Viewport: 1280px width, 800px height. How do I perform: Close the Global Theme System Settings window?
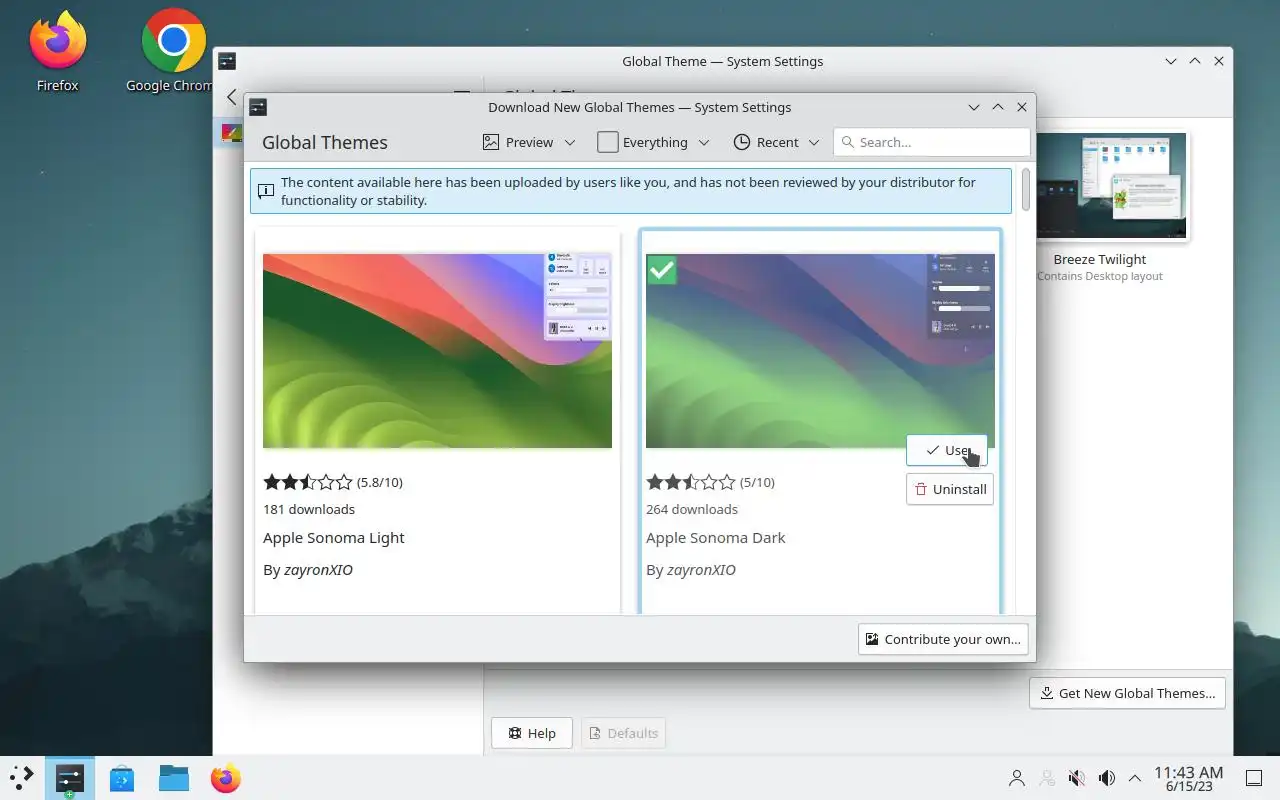pyautogui.click(x=1219, y=61)
